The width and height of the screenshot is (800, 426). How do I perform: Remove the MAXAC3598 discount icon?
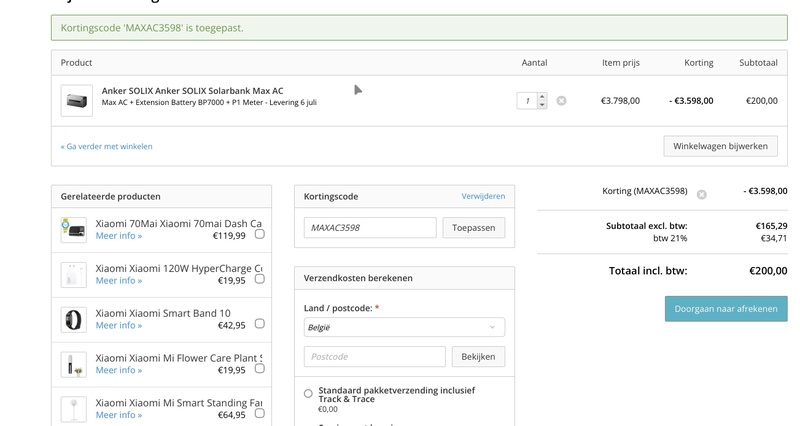[702, 194]
